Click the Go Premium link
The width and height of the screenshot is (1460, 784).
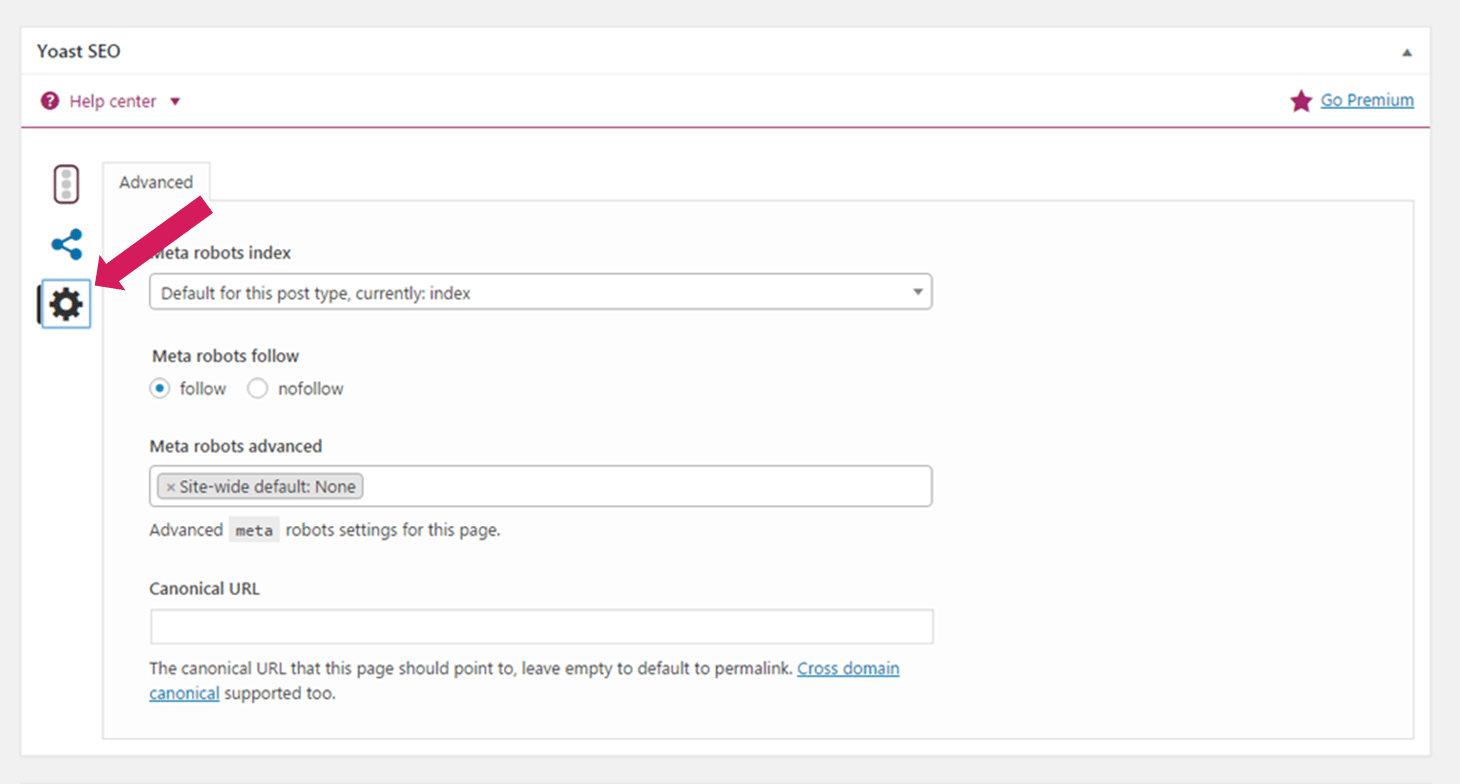coord(1367,100)
